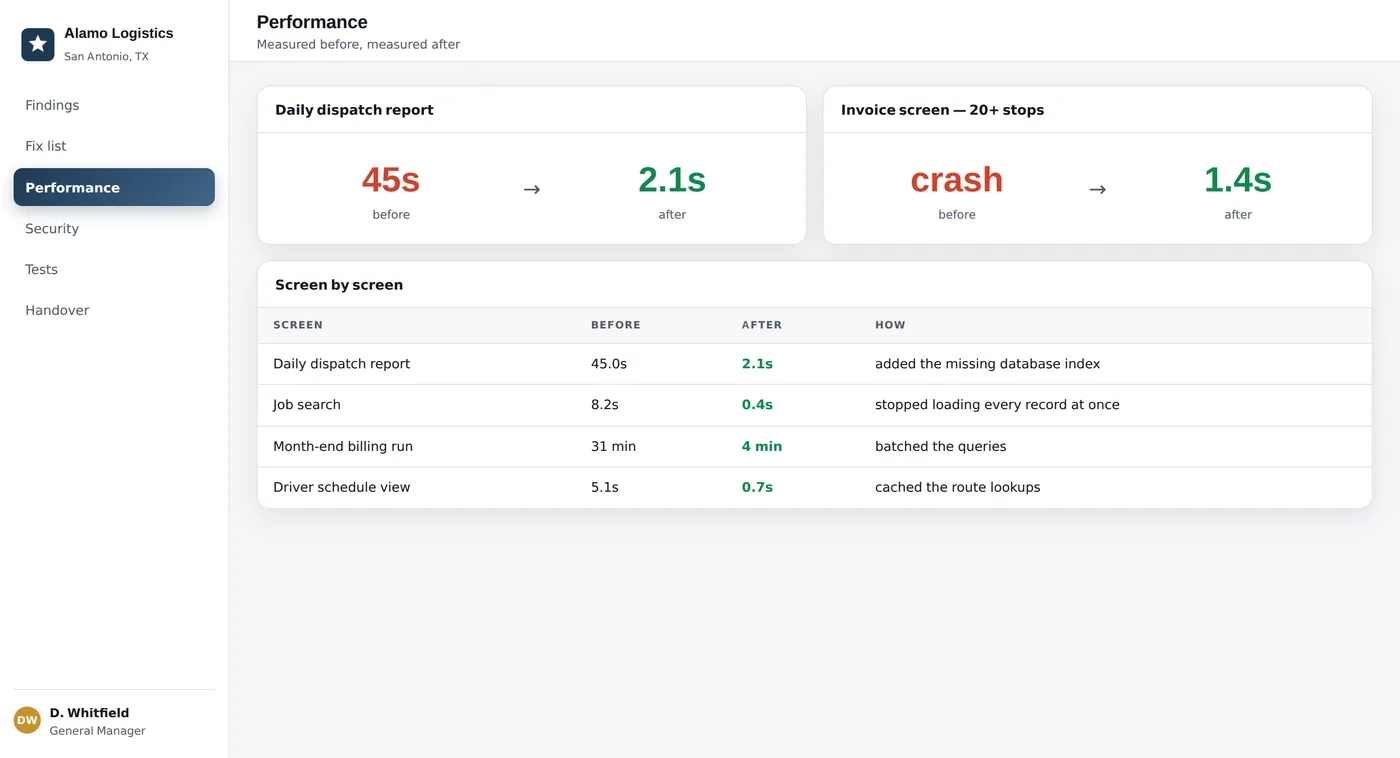Click "added the missing database index" text

(x=988, y=364)
